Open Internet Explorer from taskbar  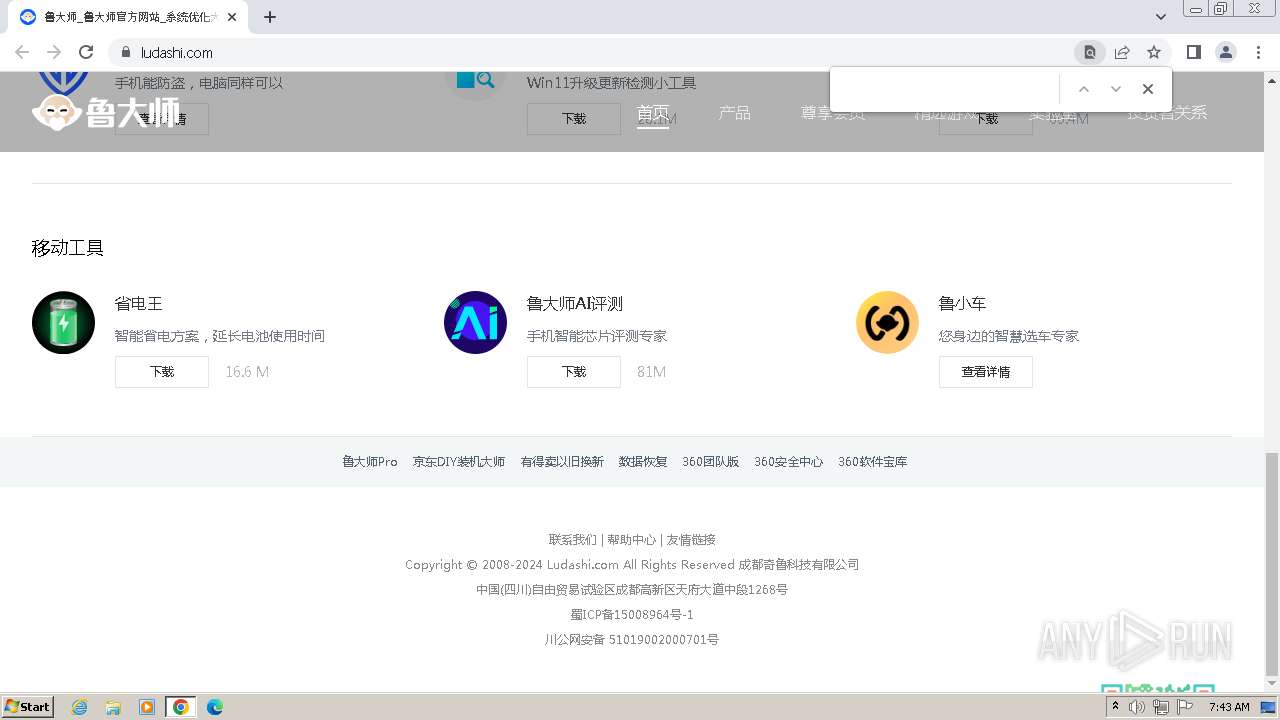tap(79, 707)
